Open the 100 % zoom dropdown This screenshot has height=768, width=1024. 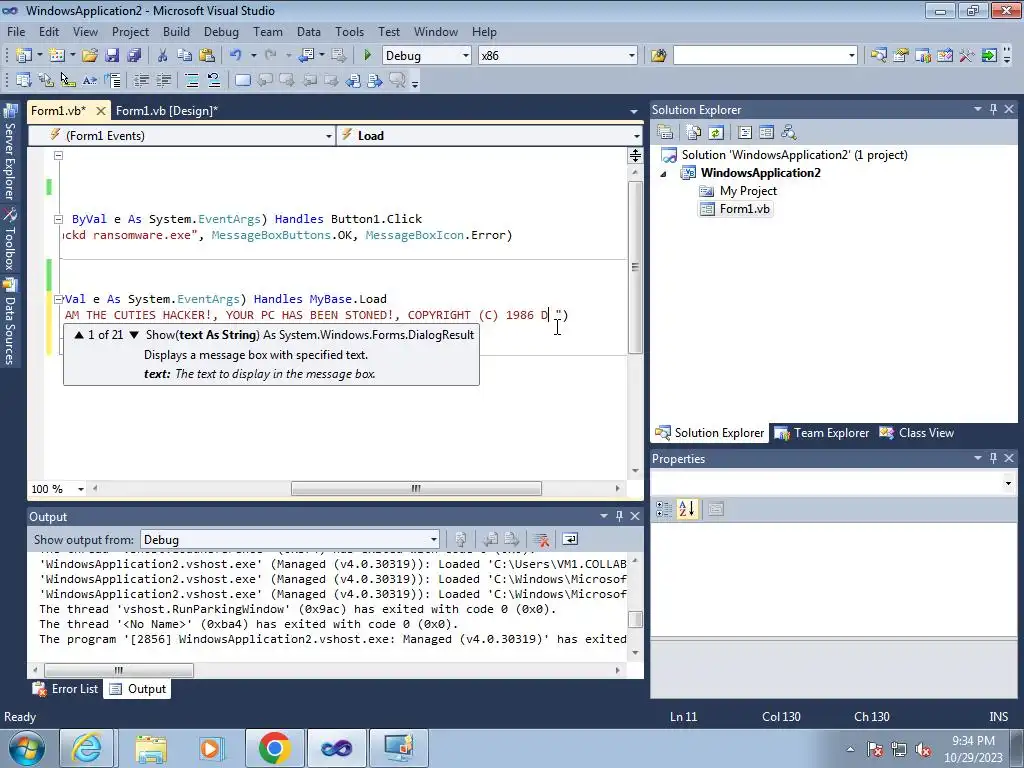coord(81,489)
